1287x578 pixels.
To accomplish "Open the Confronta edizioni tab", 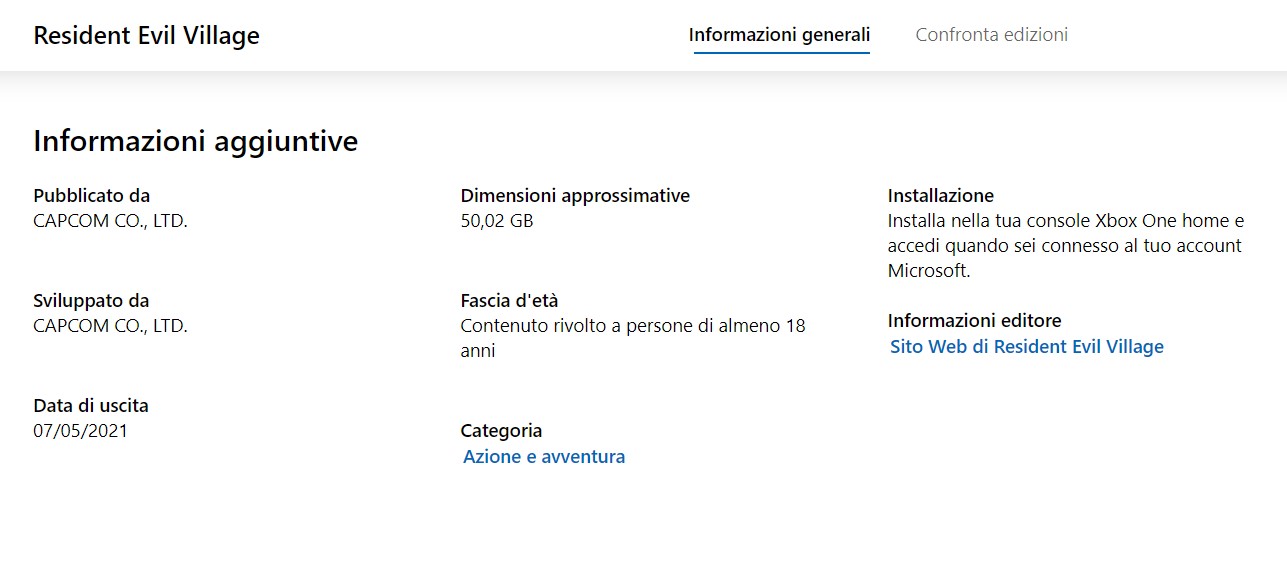I will coord(992,35).
